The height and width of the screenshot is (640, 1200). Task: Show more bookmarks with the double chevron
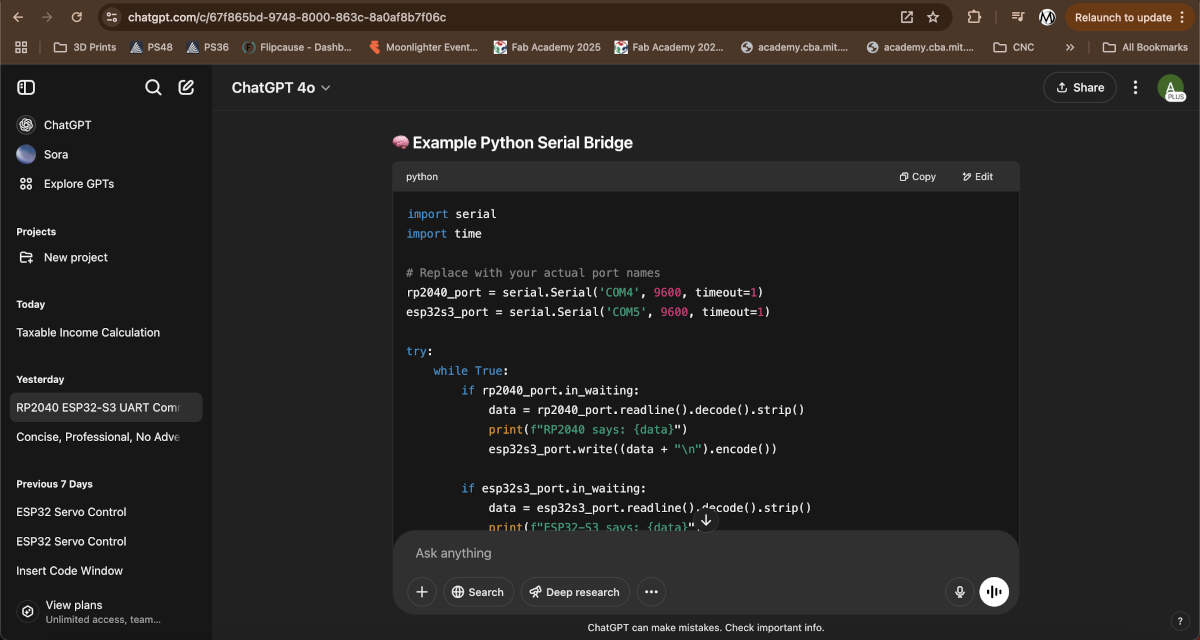pos(1070,47)
